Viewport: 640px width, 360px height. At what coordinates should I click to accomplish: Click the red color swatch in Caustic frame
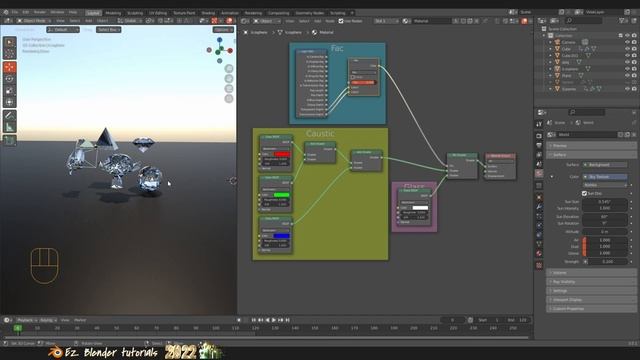282,154
